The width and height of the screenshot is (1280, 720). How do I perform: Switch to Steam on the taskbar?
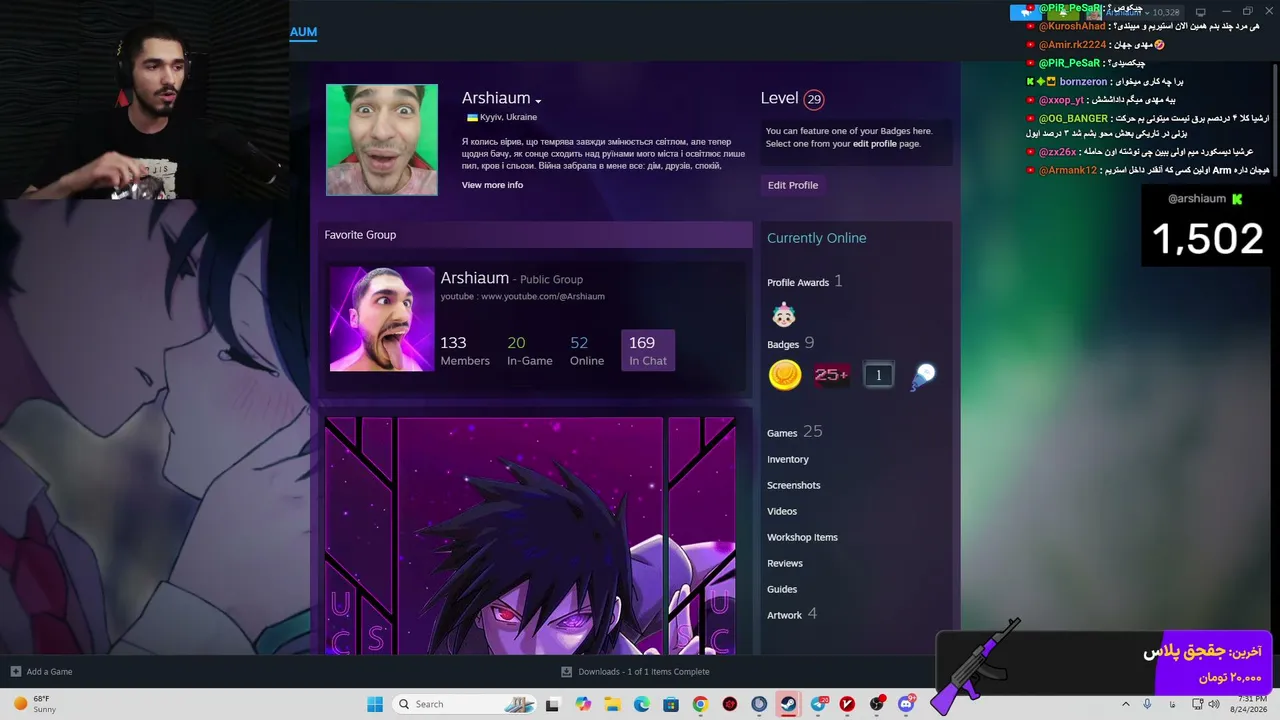pos(788,704)
